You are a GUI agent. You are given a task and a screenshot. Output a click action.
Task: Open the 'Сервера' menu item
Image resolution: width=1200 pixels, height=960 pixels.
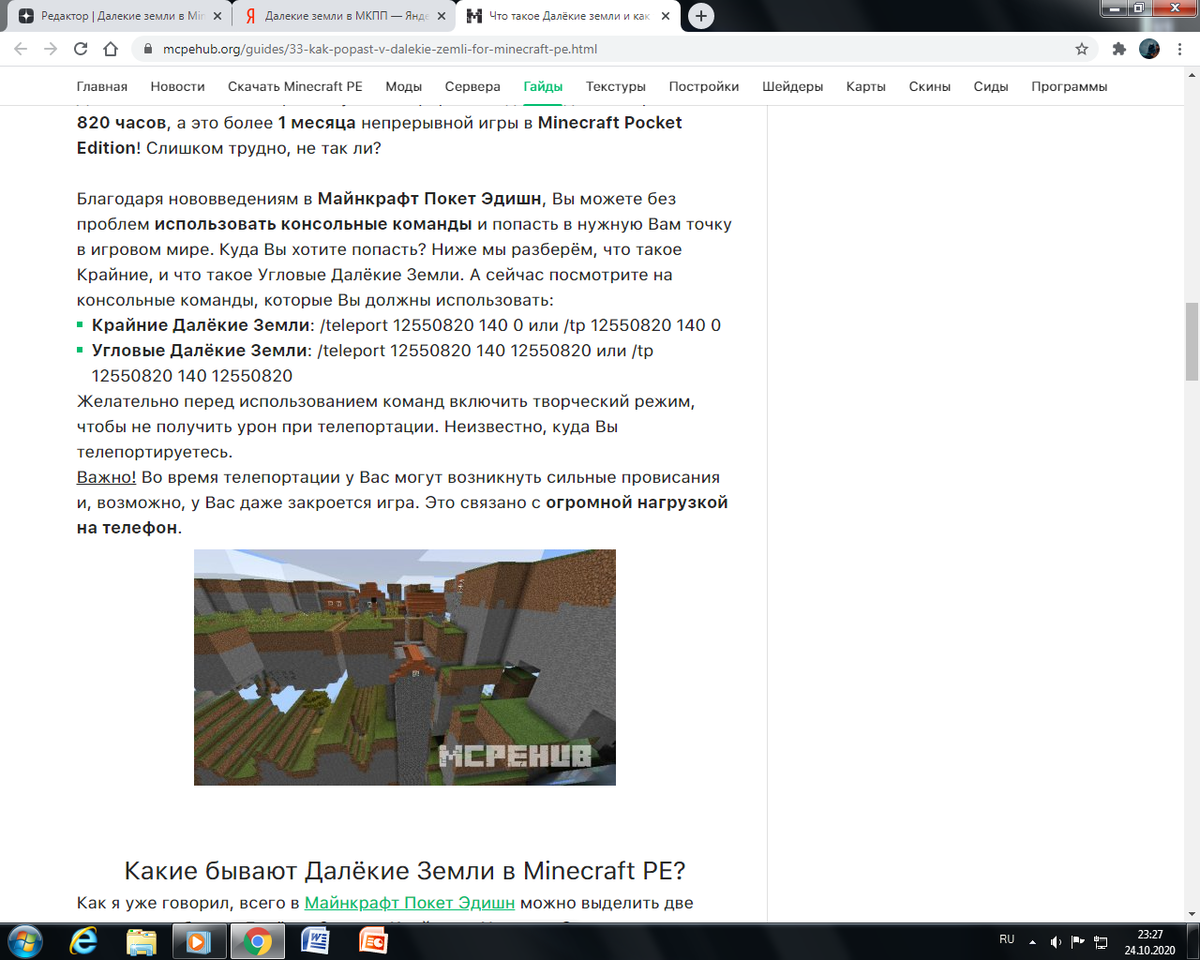click(x=473, y=87)
